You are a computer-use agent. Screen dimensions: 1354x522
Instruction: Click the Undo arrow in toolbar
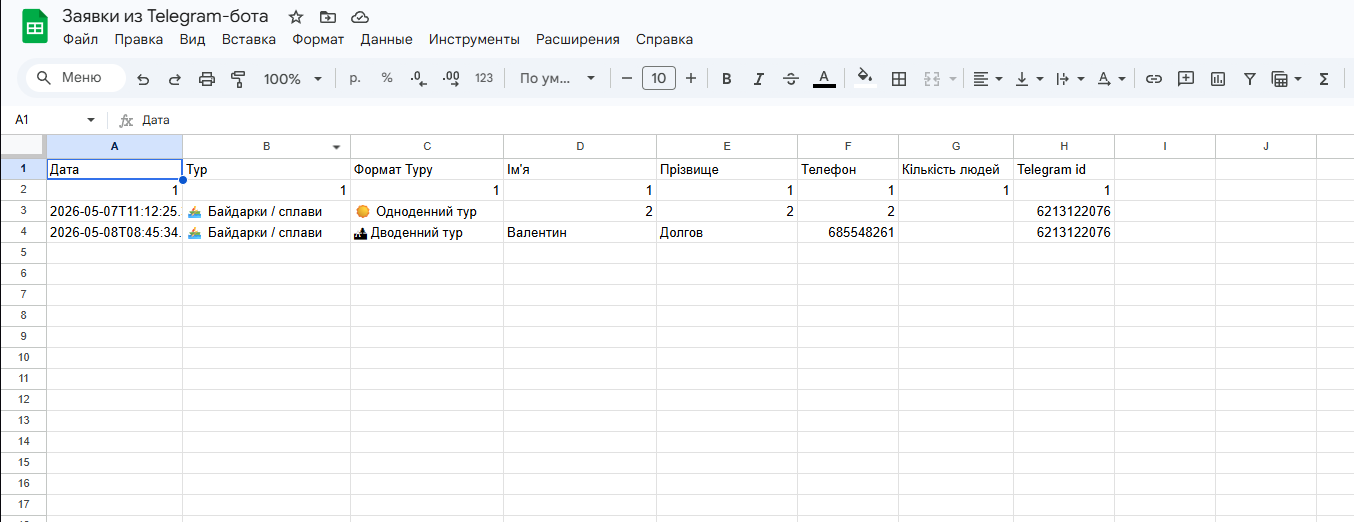tap(143, 79)
